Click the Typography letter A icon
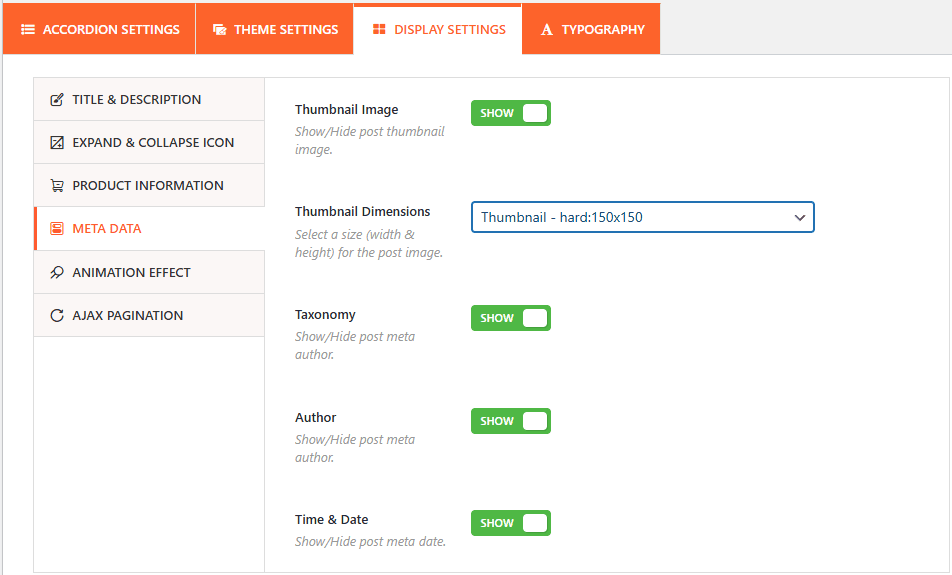The image size is (952, 575). [547, 30]
